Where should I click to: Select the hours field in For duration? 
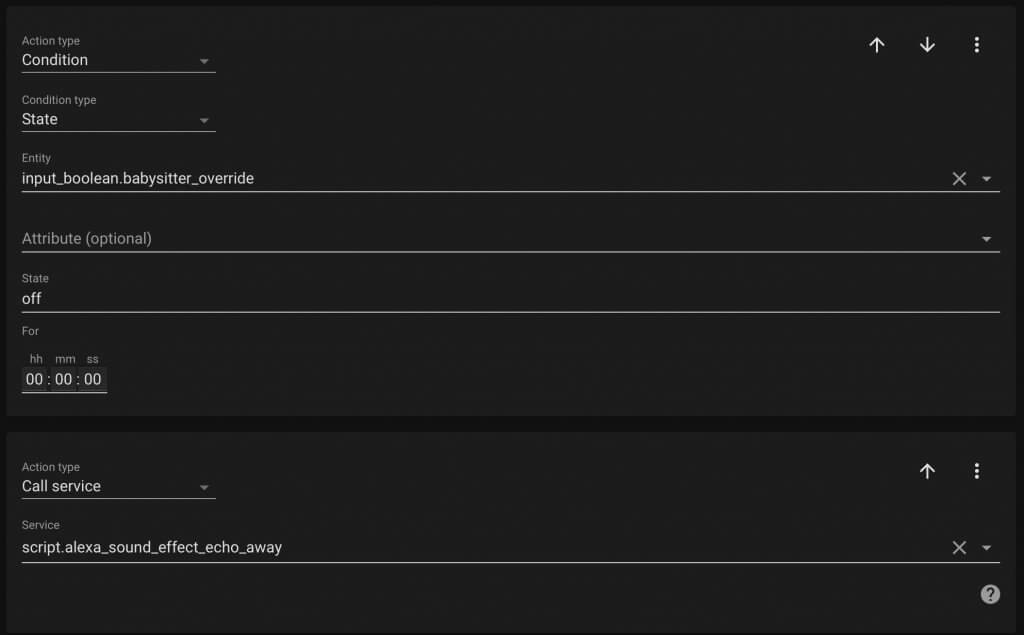point(35,380)
